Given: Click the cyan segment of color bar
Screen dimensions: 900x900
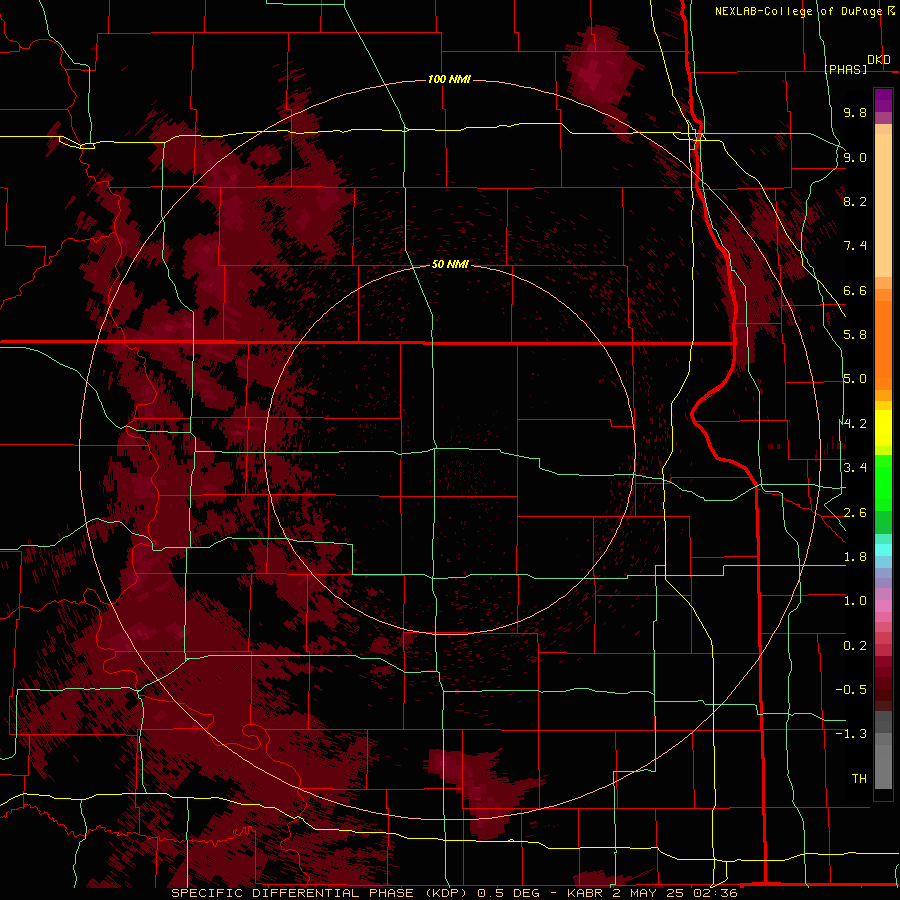Looking at the screenshot, I should (883, 550).
